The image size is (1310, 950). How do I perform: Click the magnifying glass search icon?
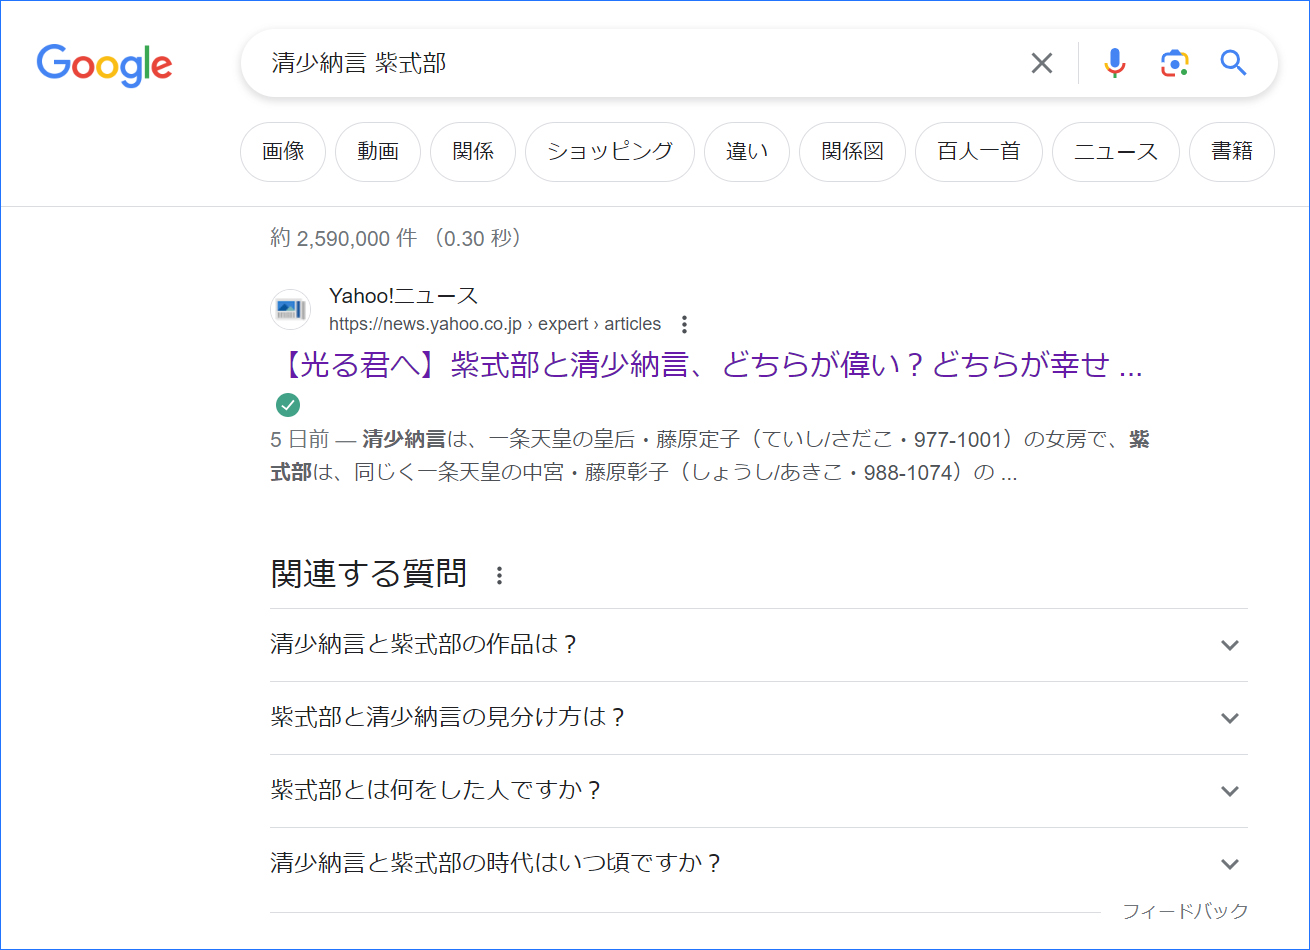1233,64
